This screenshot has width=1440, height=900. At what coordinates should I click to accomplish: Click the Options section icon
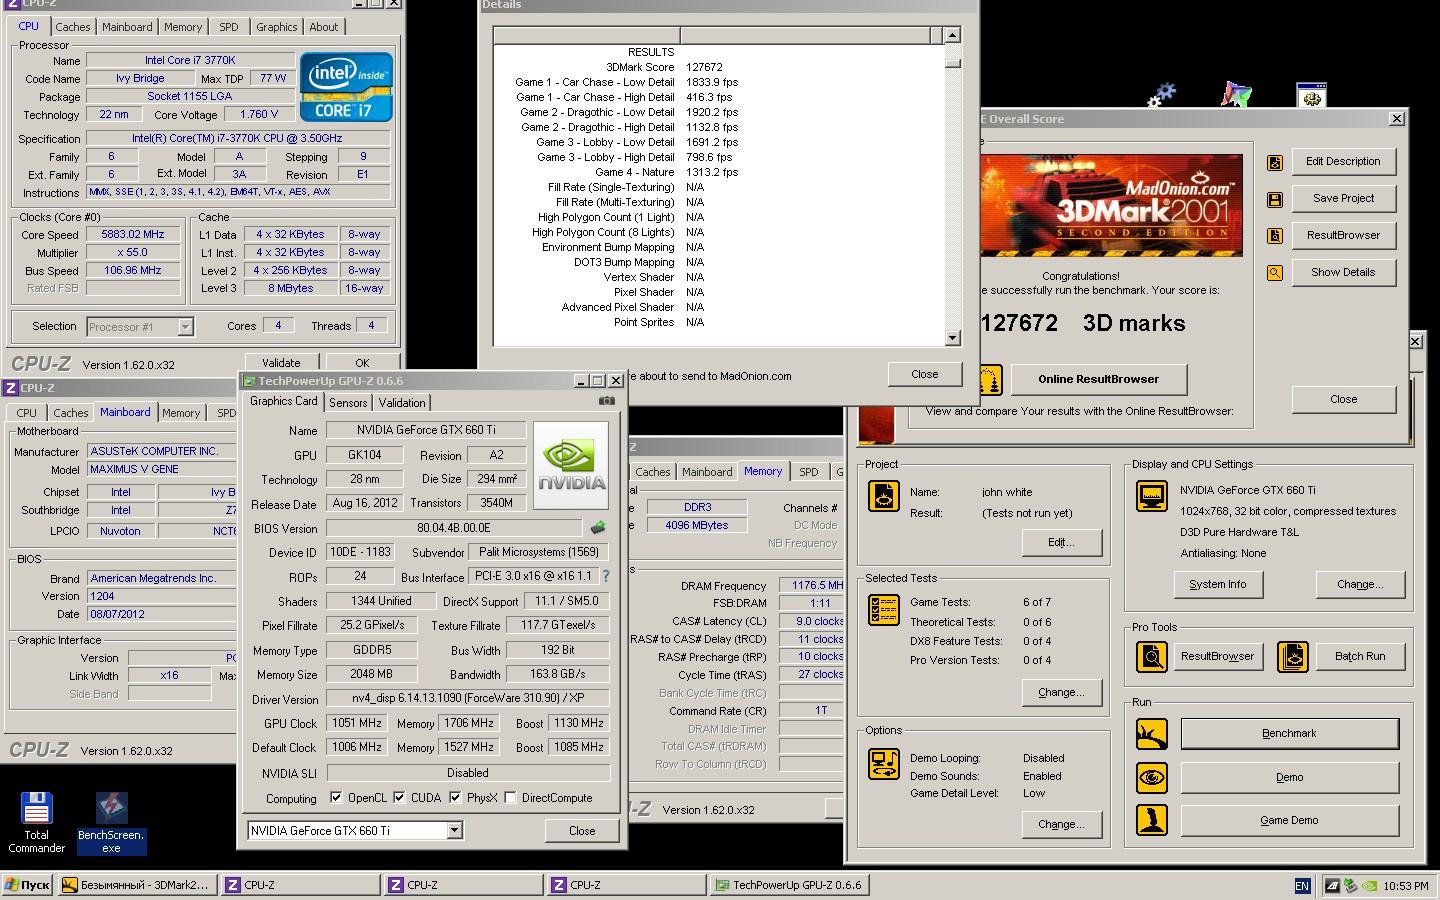tap(883, 764)
